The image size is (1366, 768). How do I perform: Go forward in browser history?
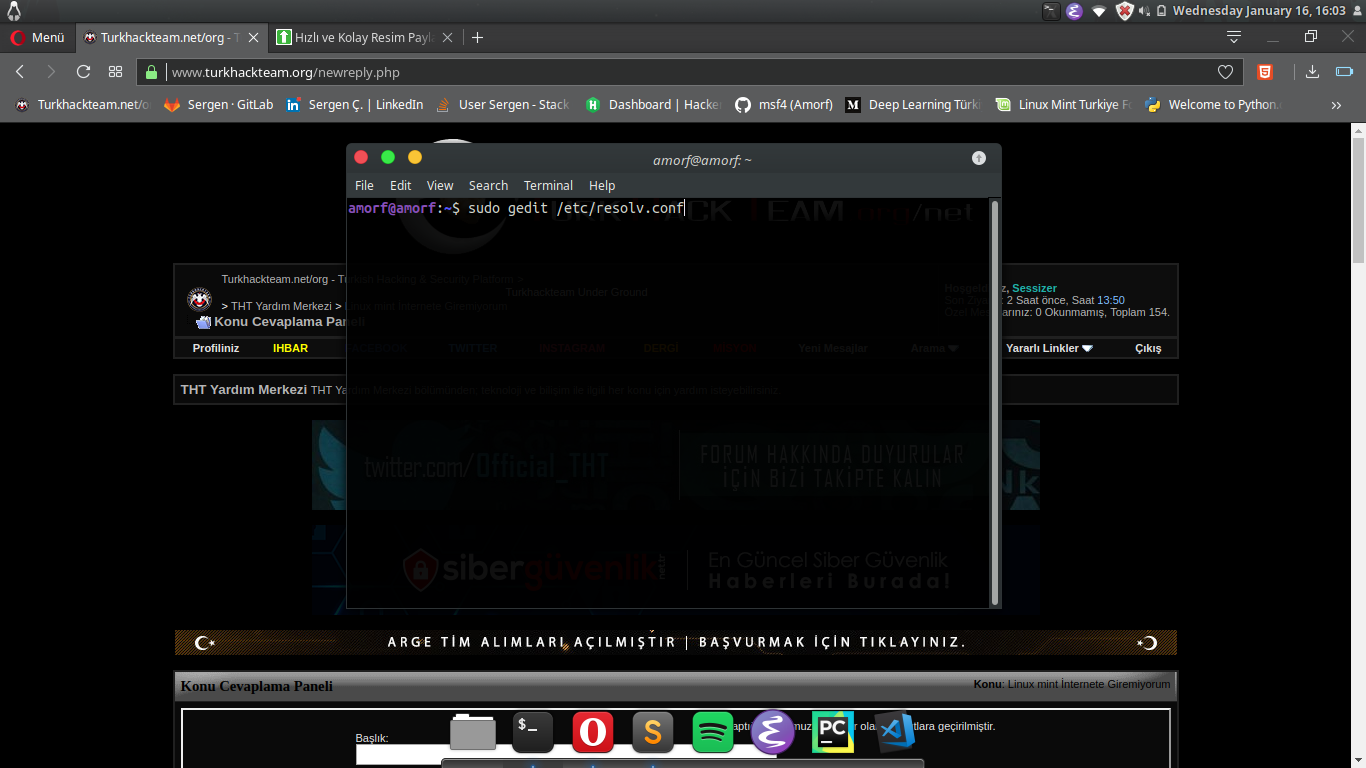coord(51,72)
